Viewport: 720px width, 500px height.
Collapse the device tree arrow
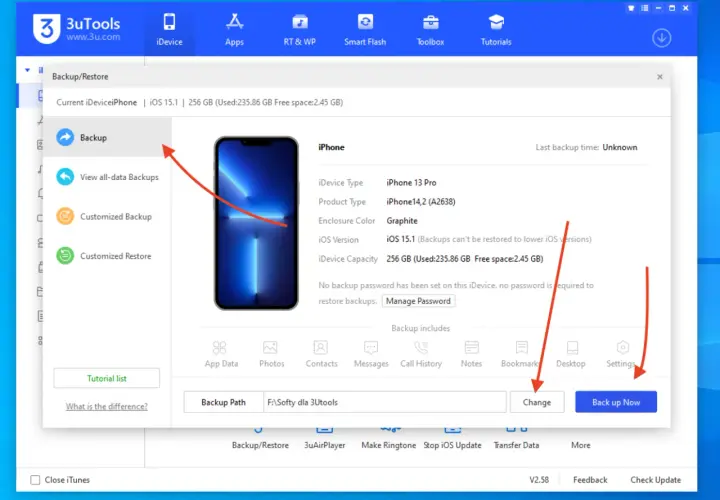pyautogui.click(x=28, y=70)
